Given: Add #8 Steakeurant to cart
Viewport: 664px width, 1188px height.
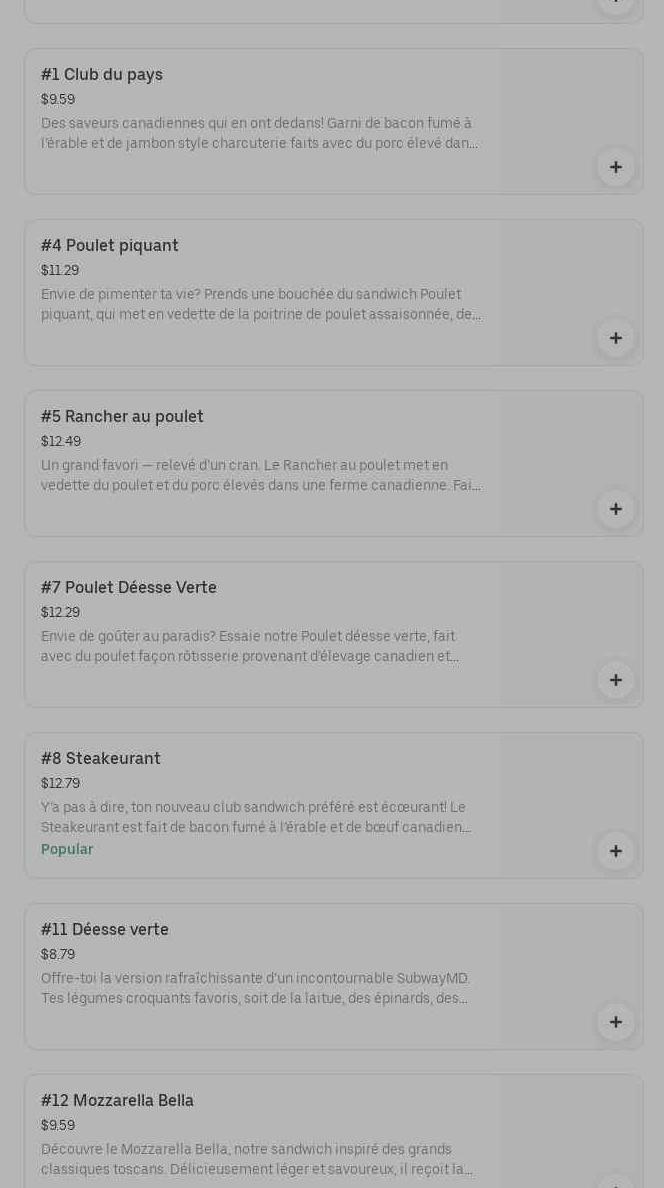Looking at the screenshot, I should (615, 851).
